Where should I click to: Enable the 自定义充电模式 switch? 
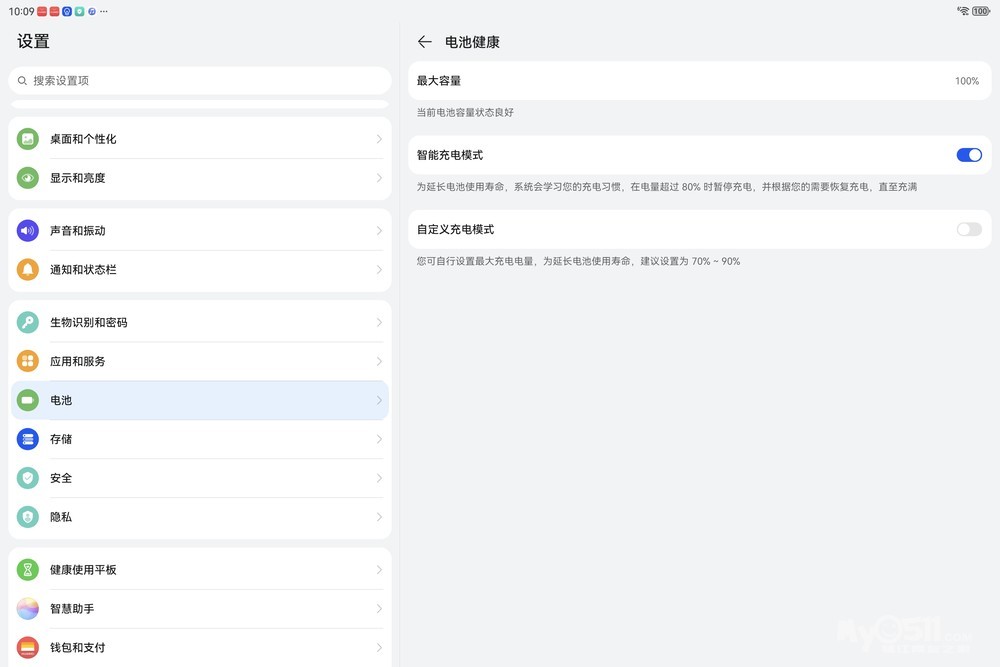pyautogui.click(x=968, y=229)
